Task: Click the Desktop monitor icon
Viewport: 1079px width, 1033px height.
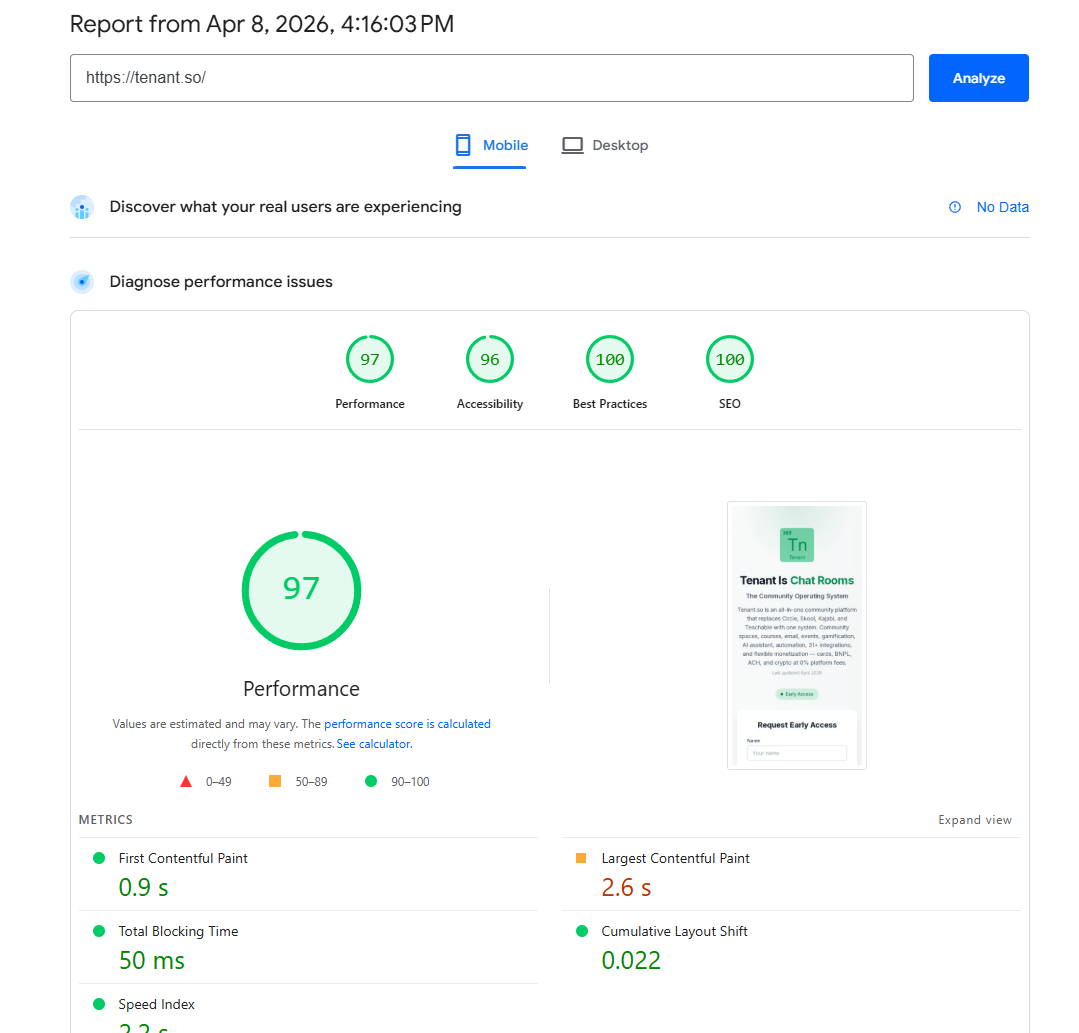Action: point(572,145)
